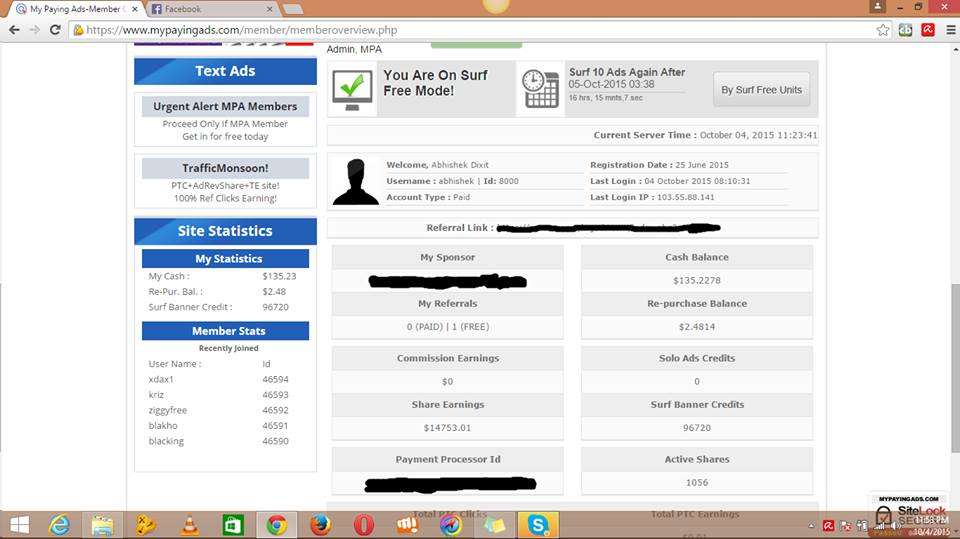Switch to the Facebook tab
This screenshot has width=960, height=539.
click(210, 9)
